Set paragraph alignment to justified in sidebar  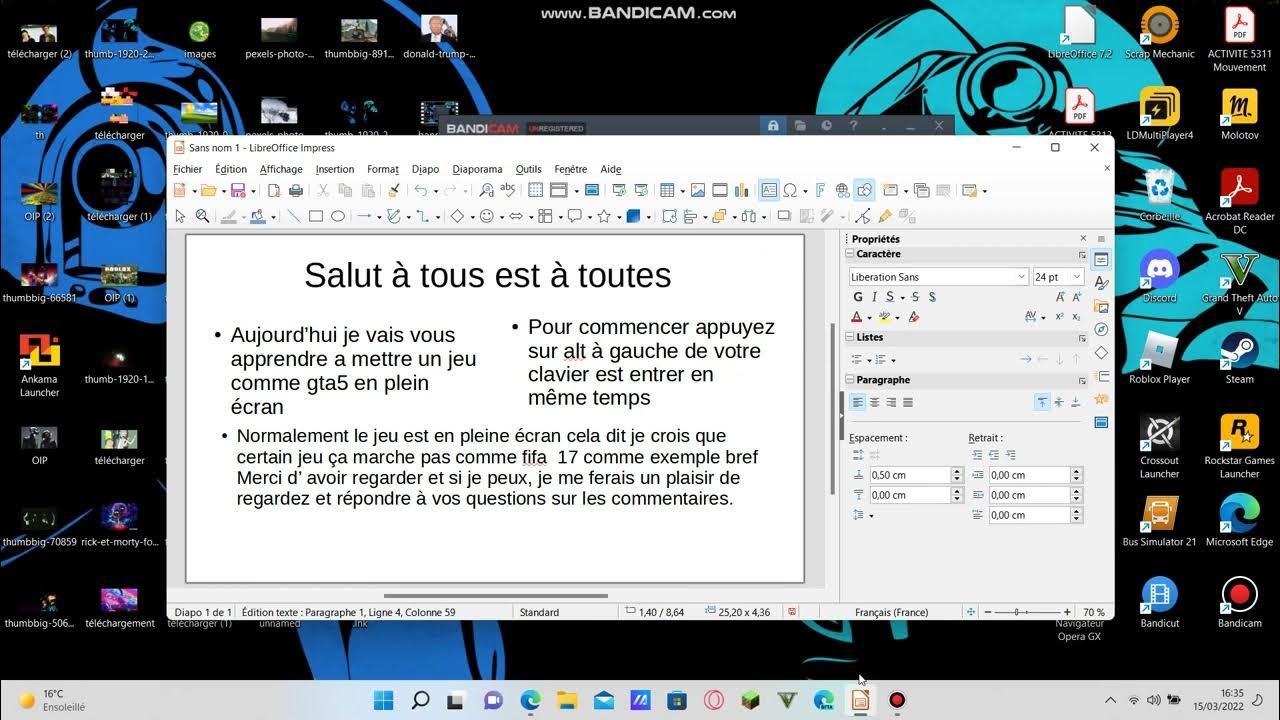(908, 402)
